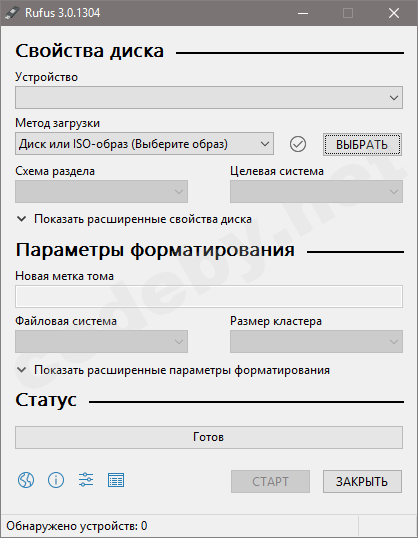Open the Размер кластера dropdown
Screen dimensions: 418x538
316,341
